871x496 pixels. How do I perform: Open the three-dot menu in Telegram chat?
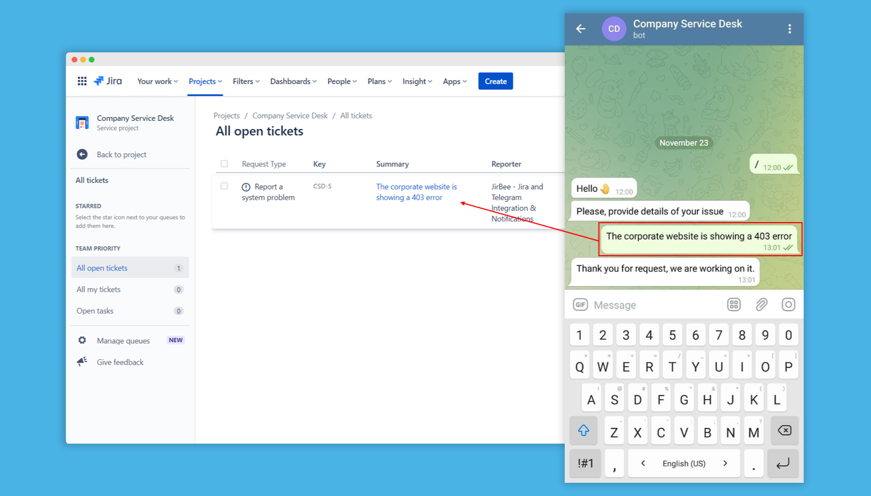789,29
